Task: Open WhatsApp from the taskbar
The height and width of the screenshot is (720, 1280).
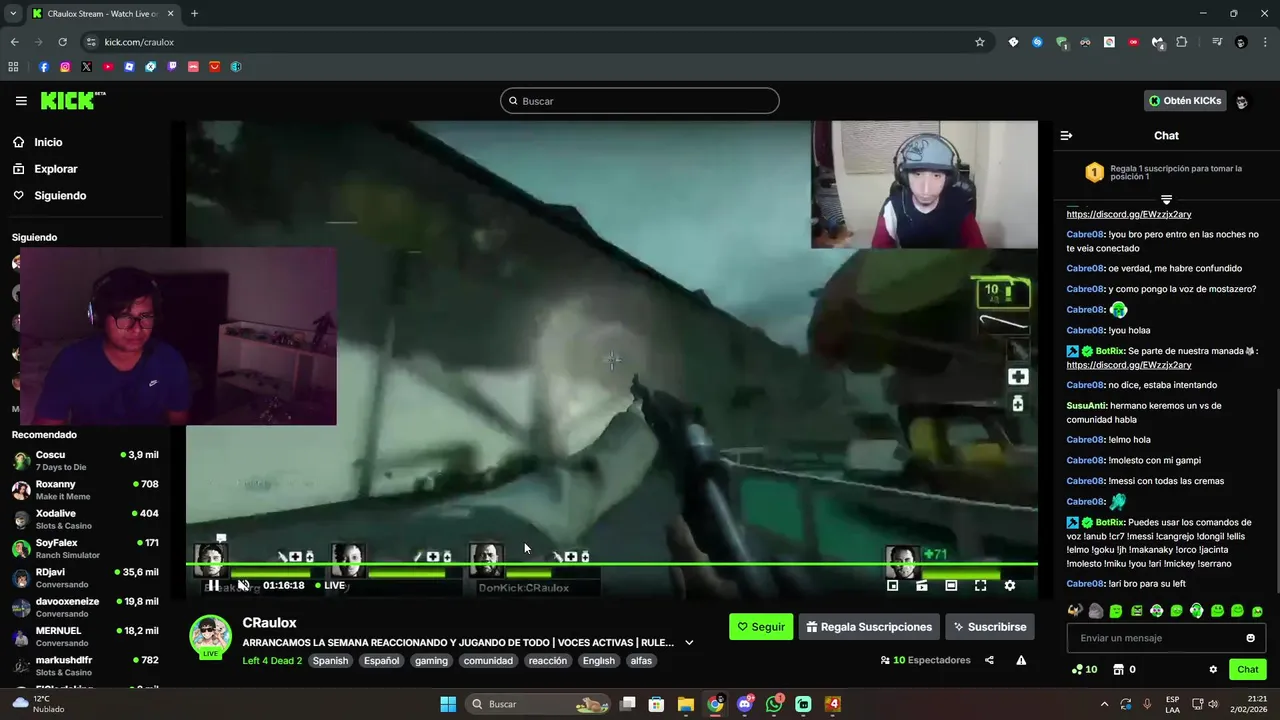Action: (774, 704)
